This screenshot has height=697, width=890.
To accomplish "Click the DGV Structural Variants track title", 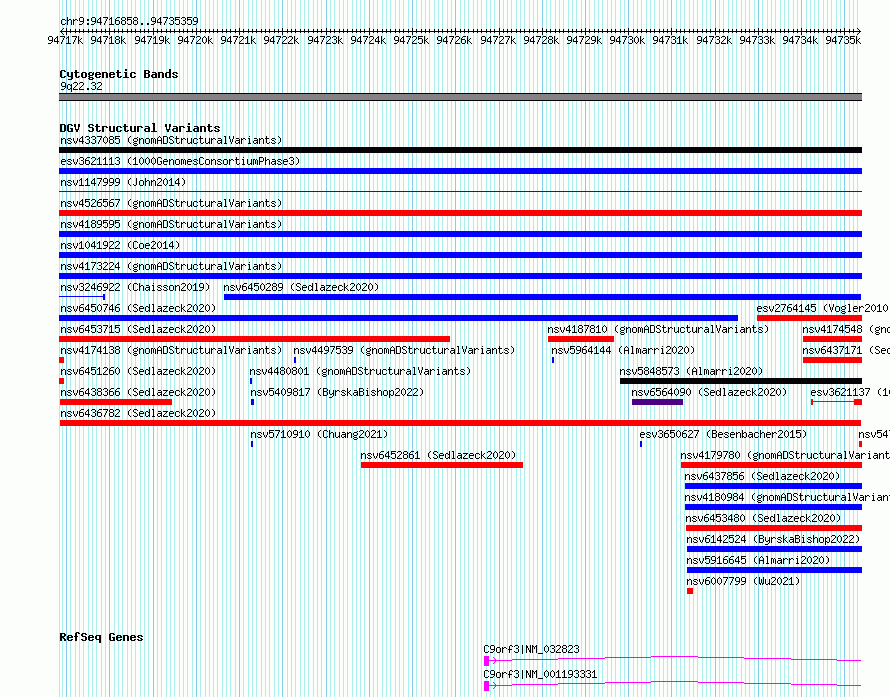I will click(140, 128).
